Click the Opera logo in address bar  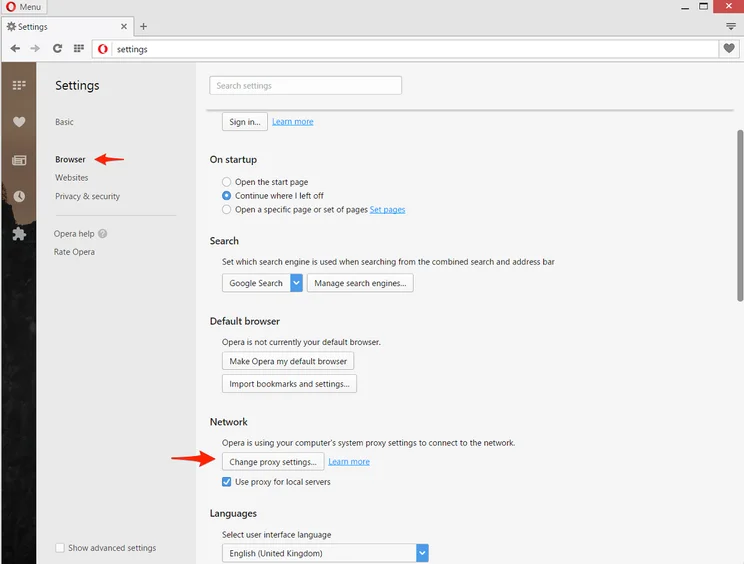[102, 49]
